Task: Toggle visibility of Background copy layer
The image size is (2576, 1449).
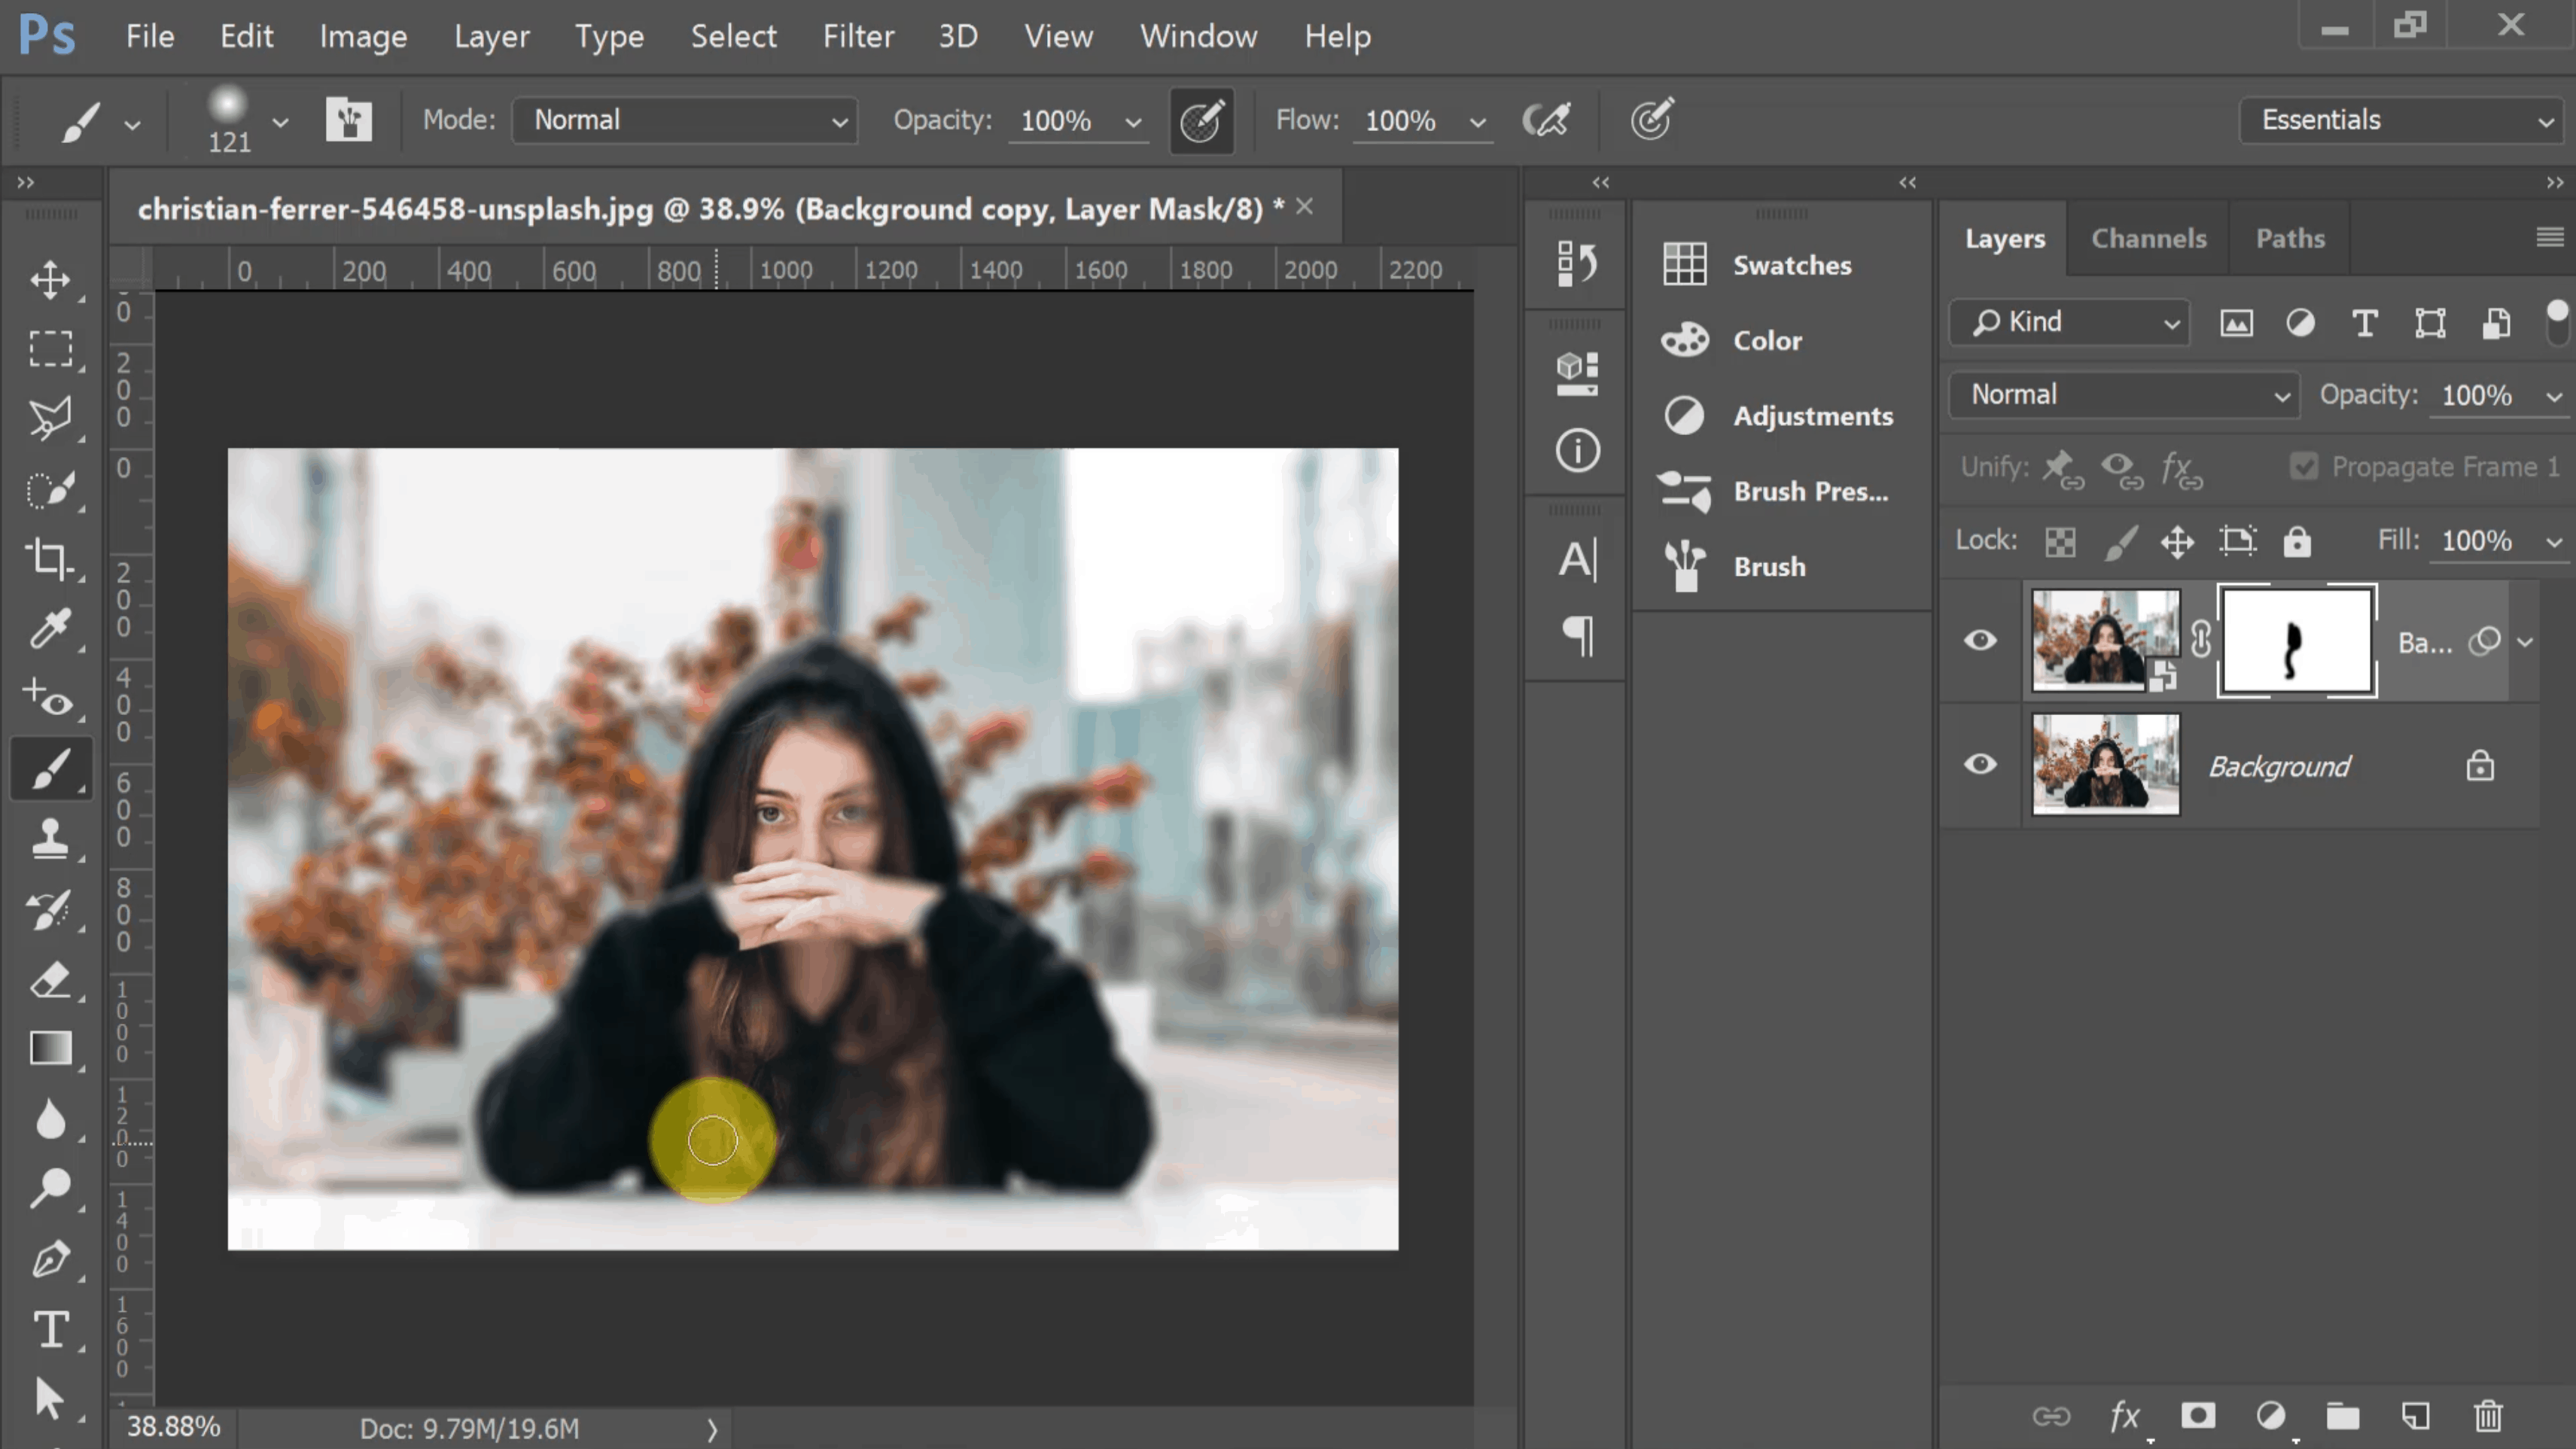Action: click(x=1980, y=641)
